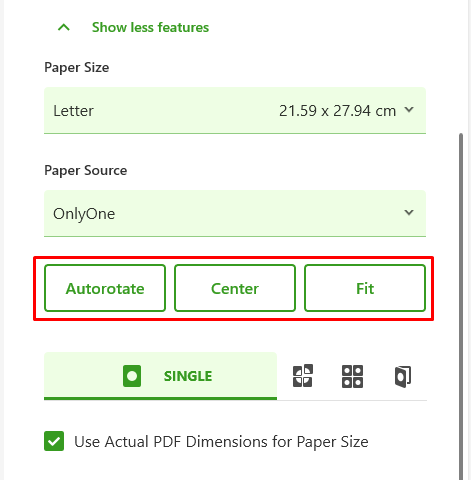Image resolution: width=471 pixels, height=480 pixels.
Task: Click the green single-page icon
Action: [x=132, y=376]
